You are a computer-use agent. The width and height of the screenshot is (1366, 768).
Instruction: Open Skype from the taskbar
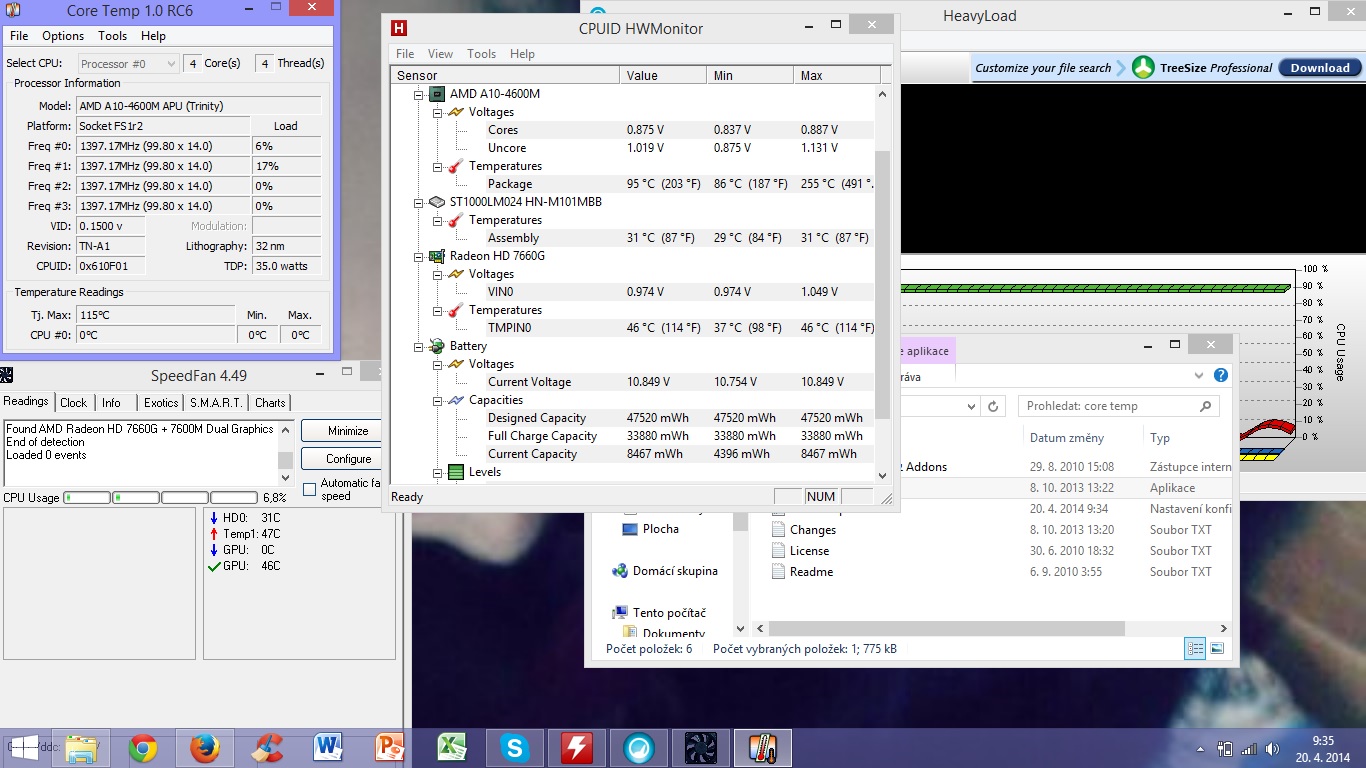[x=515, y=747]
